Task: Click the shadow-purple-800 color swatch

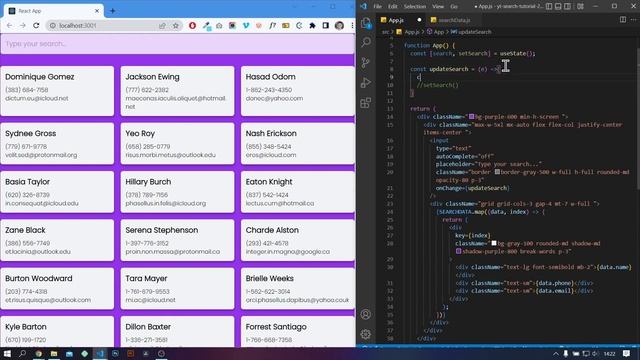Action: pos(458,251)
